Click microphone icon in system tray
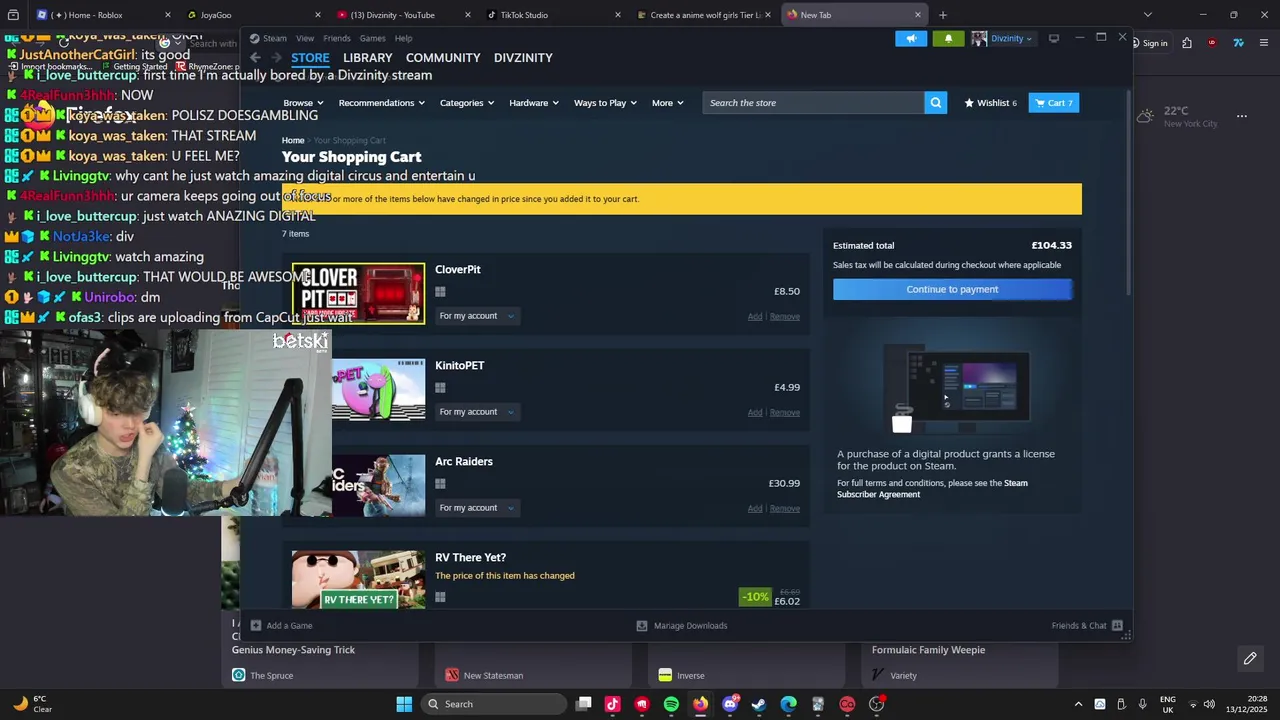 (x=1143, y=704)
